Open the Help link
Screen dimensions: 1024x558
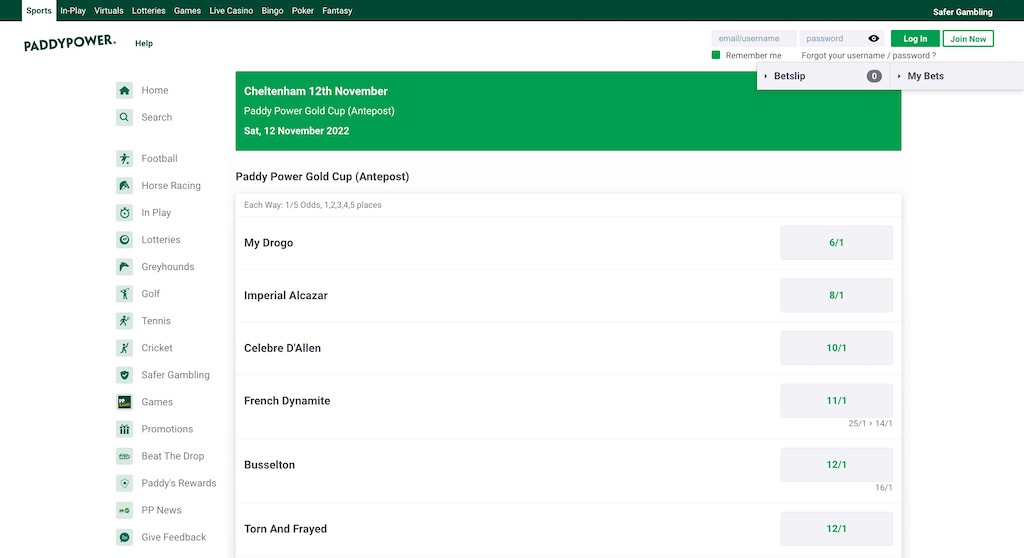[x=144, y=43]
